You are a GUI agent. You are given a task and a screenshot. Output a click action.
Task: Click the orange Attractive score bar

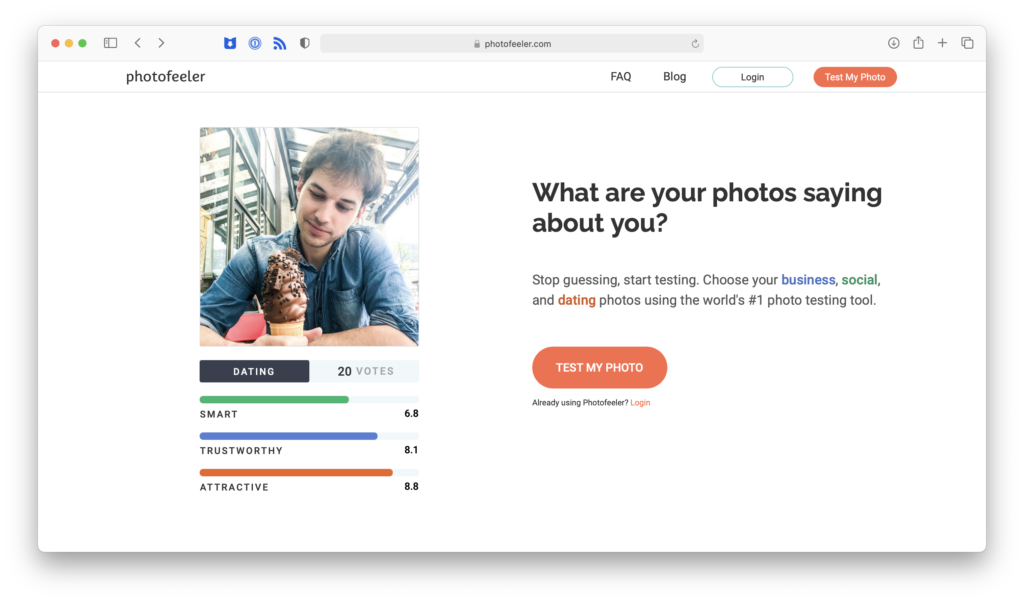(x=296, y=473)
